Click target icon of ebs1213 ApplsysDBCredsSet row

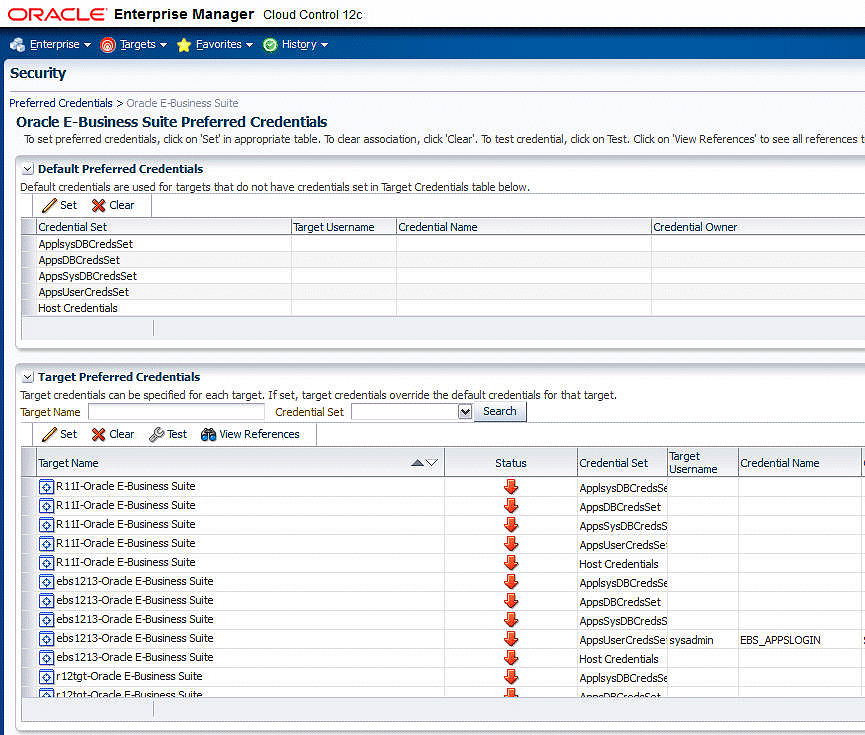pyautogui.click(x=46, y=582)
